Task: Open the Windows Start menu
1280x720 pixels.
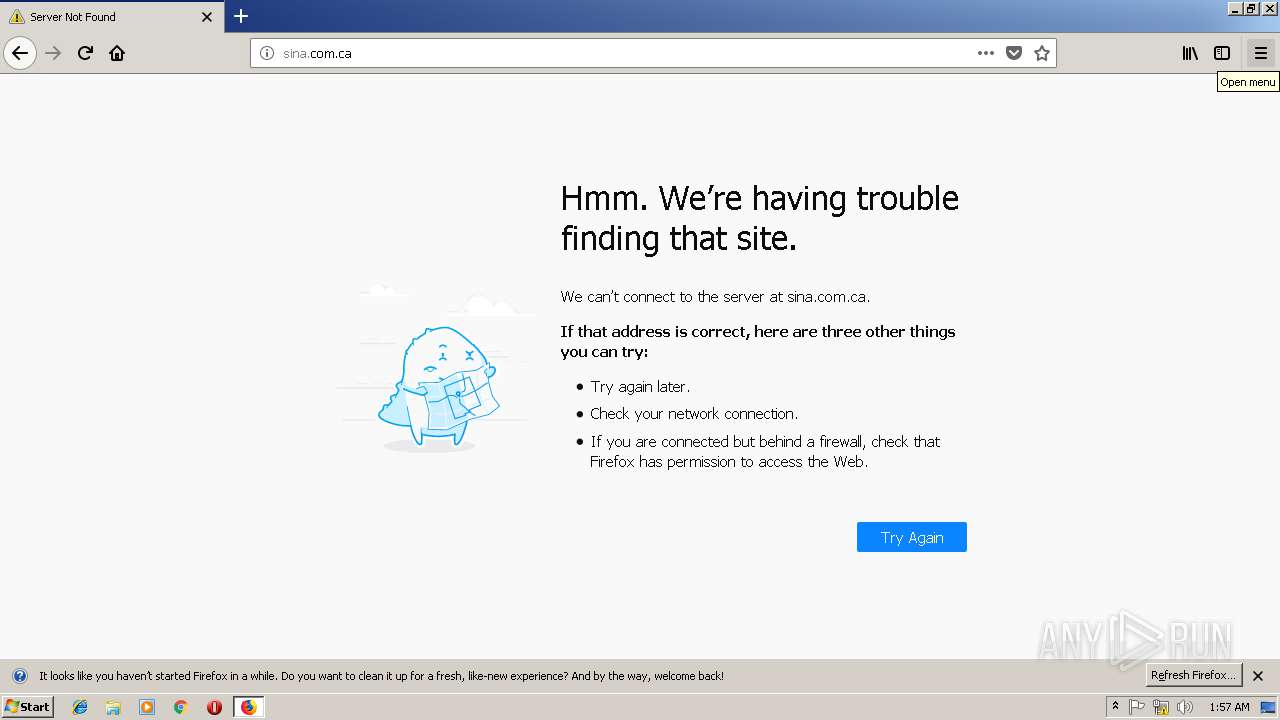Action: click(x=28, y=706)
